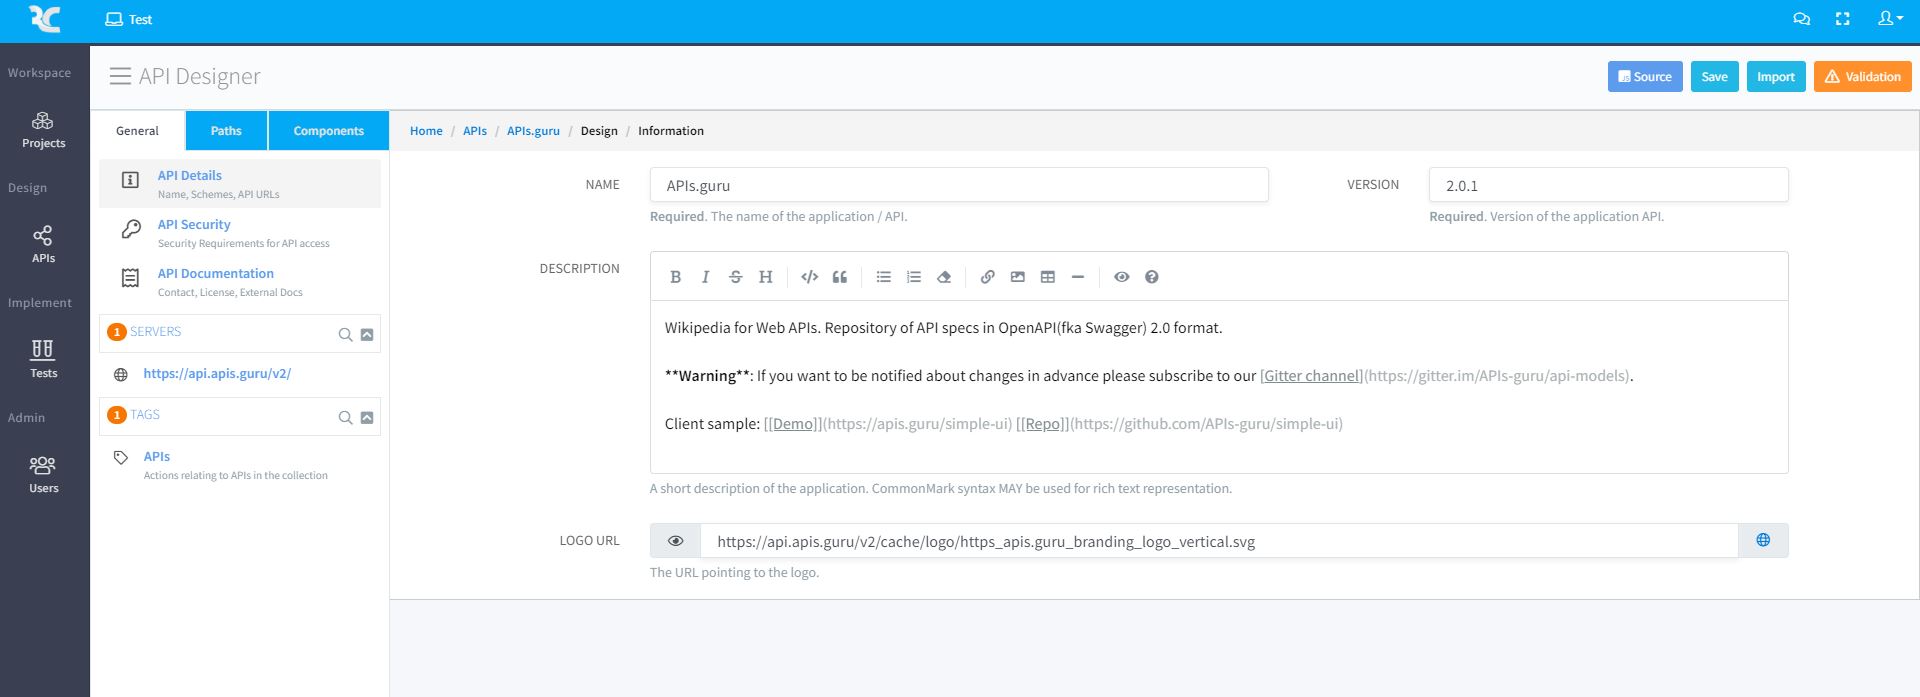Search tags with magnifier icon

click(x=345, y=418)
